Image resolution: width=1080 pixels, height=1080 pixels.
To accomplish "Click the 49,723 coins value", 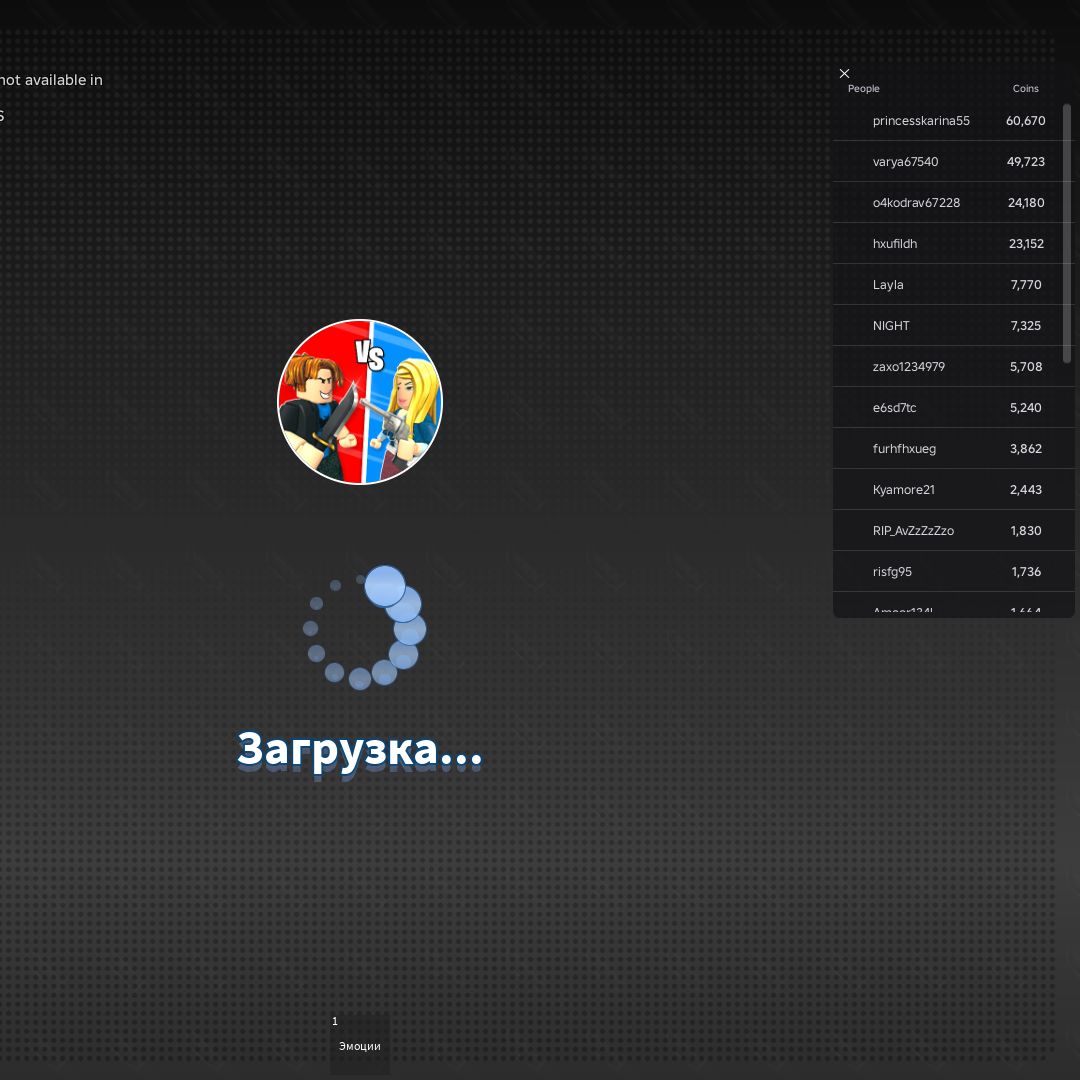I will [x=1026, y=162].
